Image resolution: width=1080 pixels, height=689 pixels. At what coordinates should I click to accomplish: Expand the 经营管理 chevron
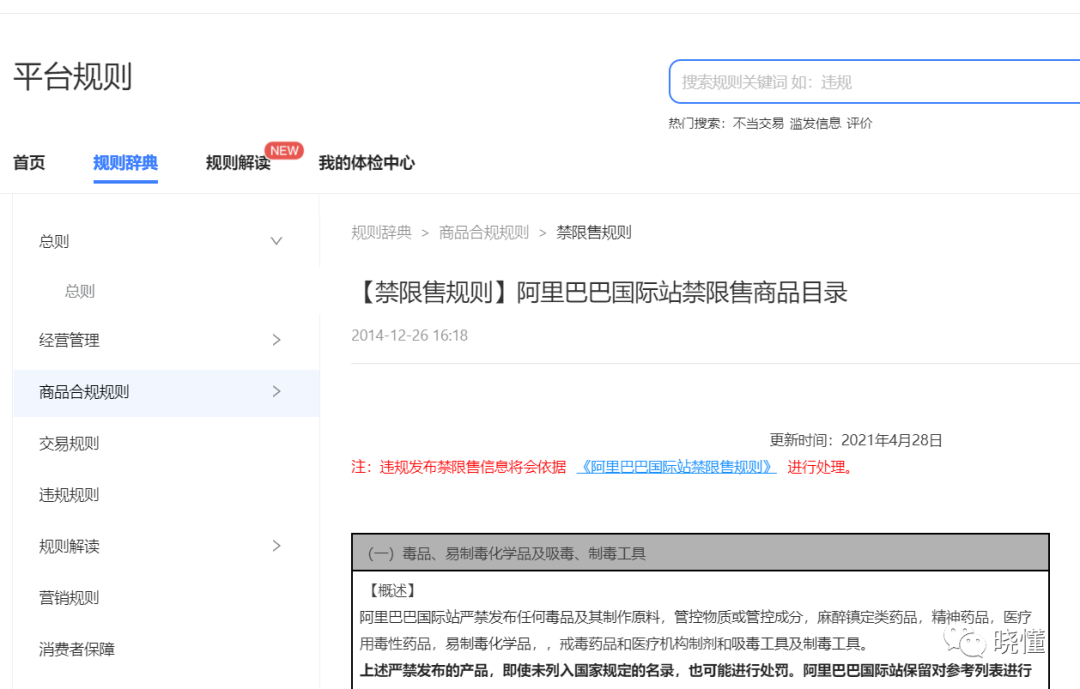(x=276, y=340)
